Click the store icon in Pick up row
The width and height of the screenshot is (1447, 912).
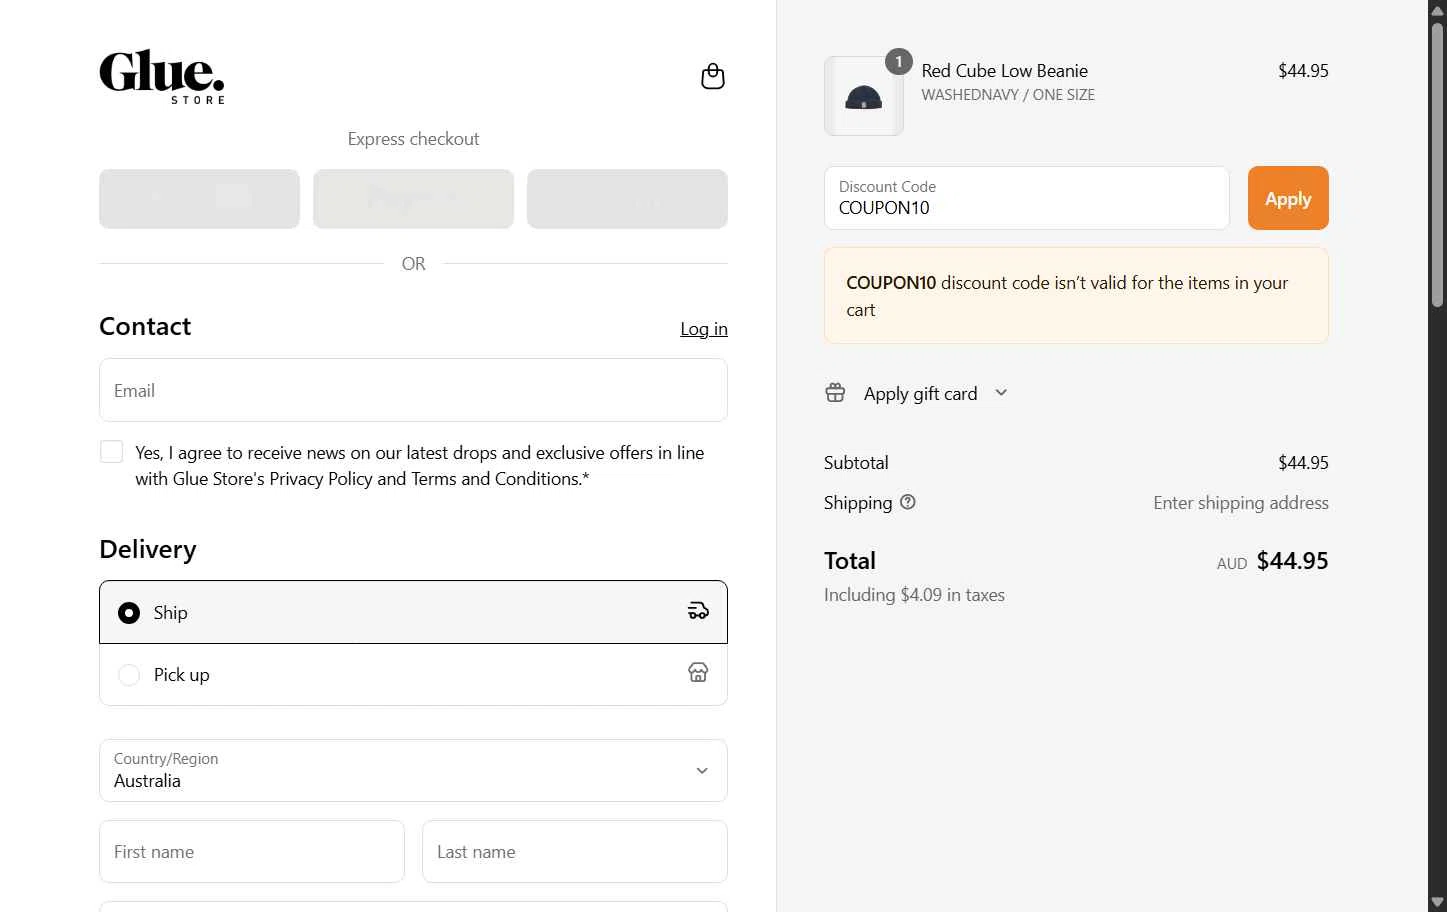(698, 673)
